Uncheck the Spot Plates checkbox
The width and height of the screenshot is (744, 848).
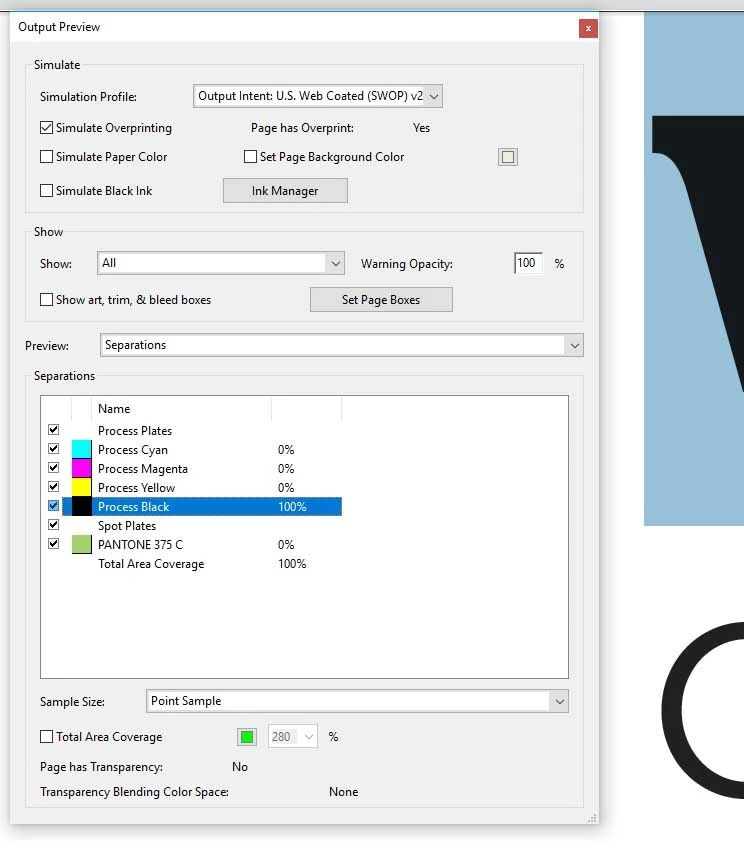pyautogui.click(x=54, y=525)
